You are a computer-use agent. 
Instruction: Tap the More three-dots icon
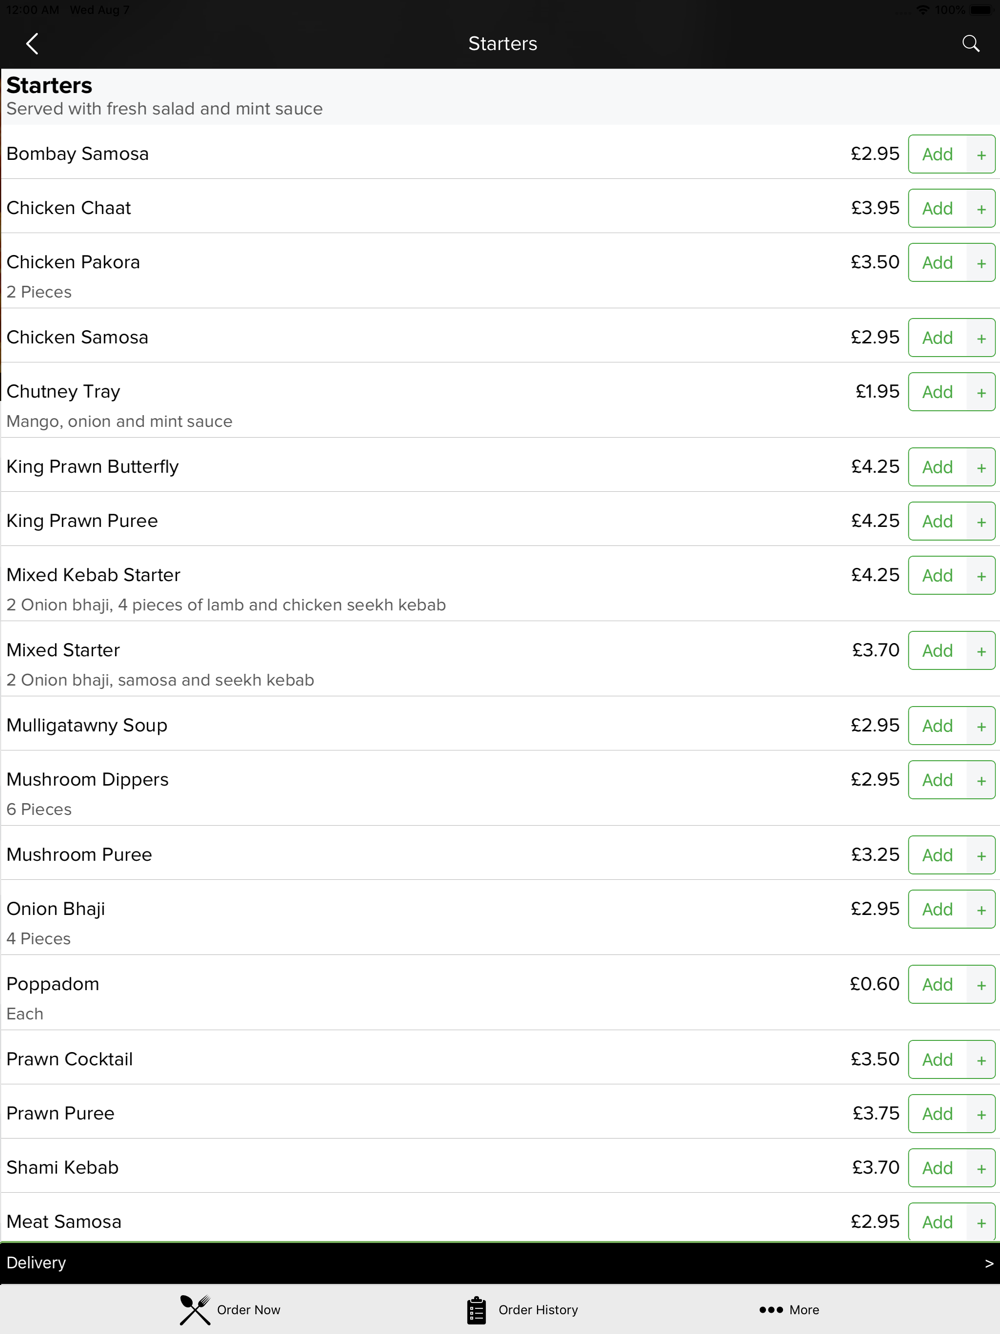[770, 1309]
